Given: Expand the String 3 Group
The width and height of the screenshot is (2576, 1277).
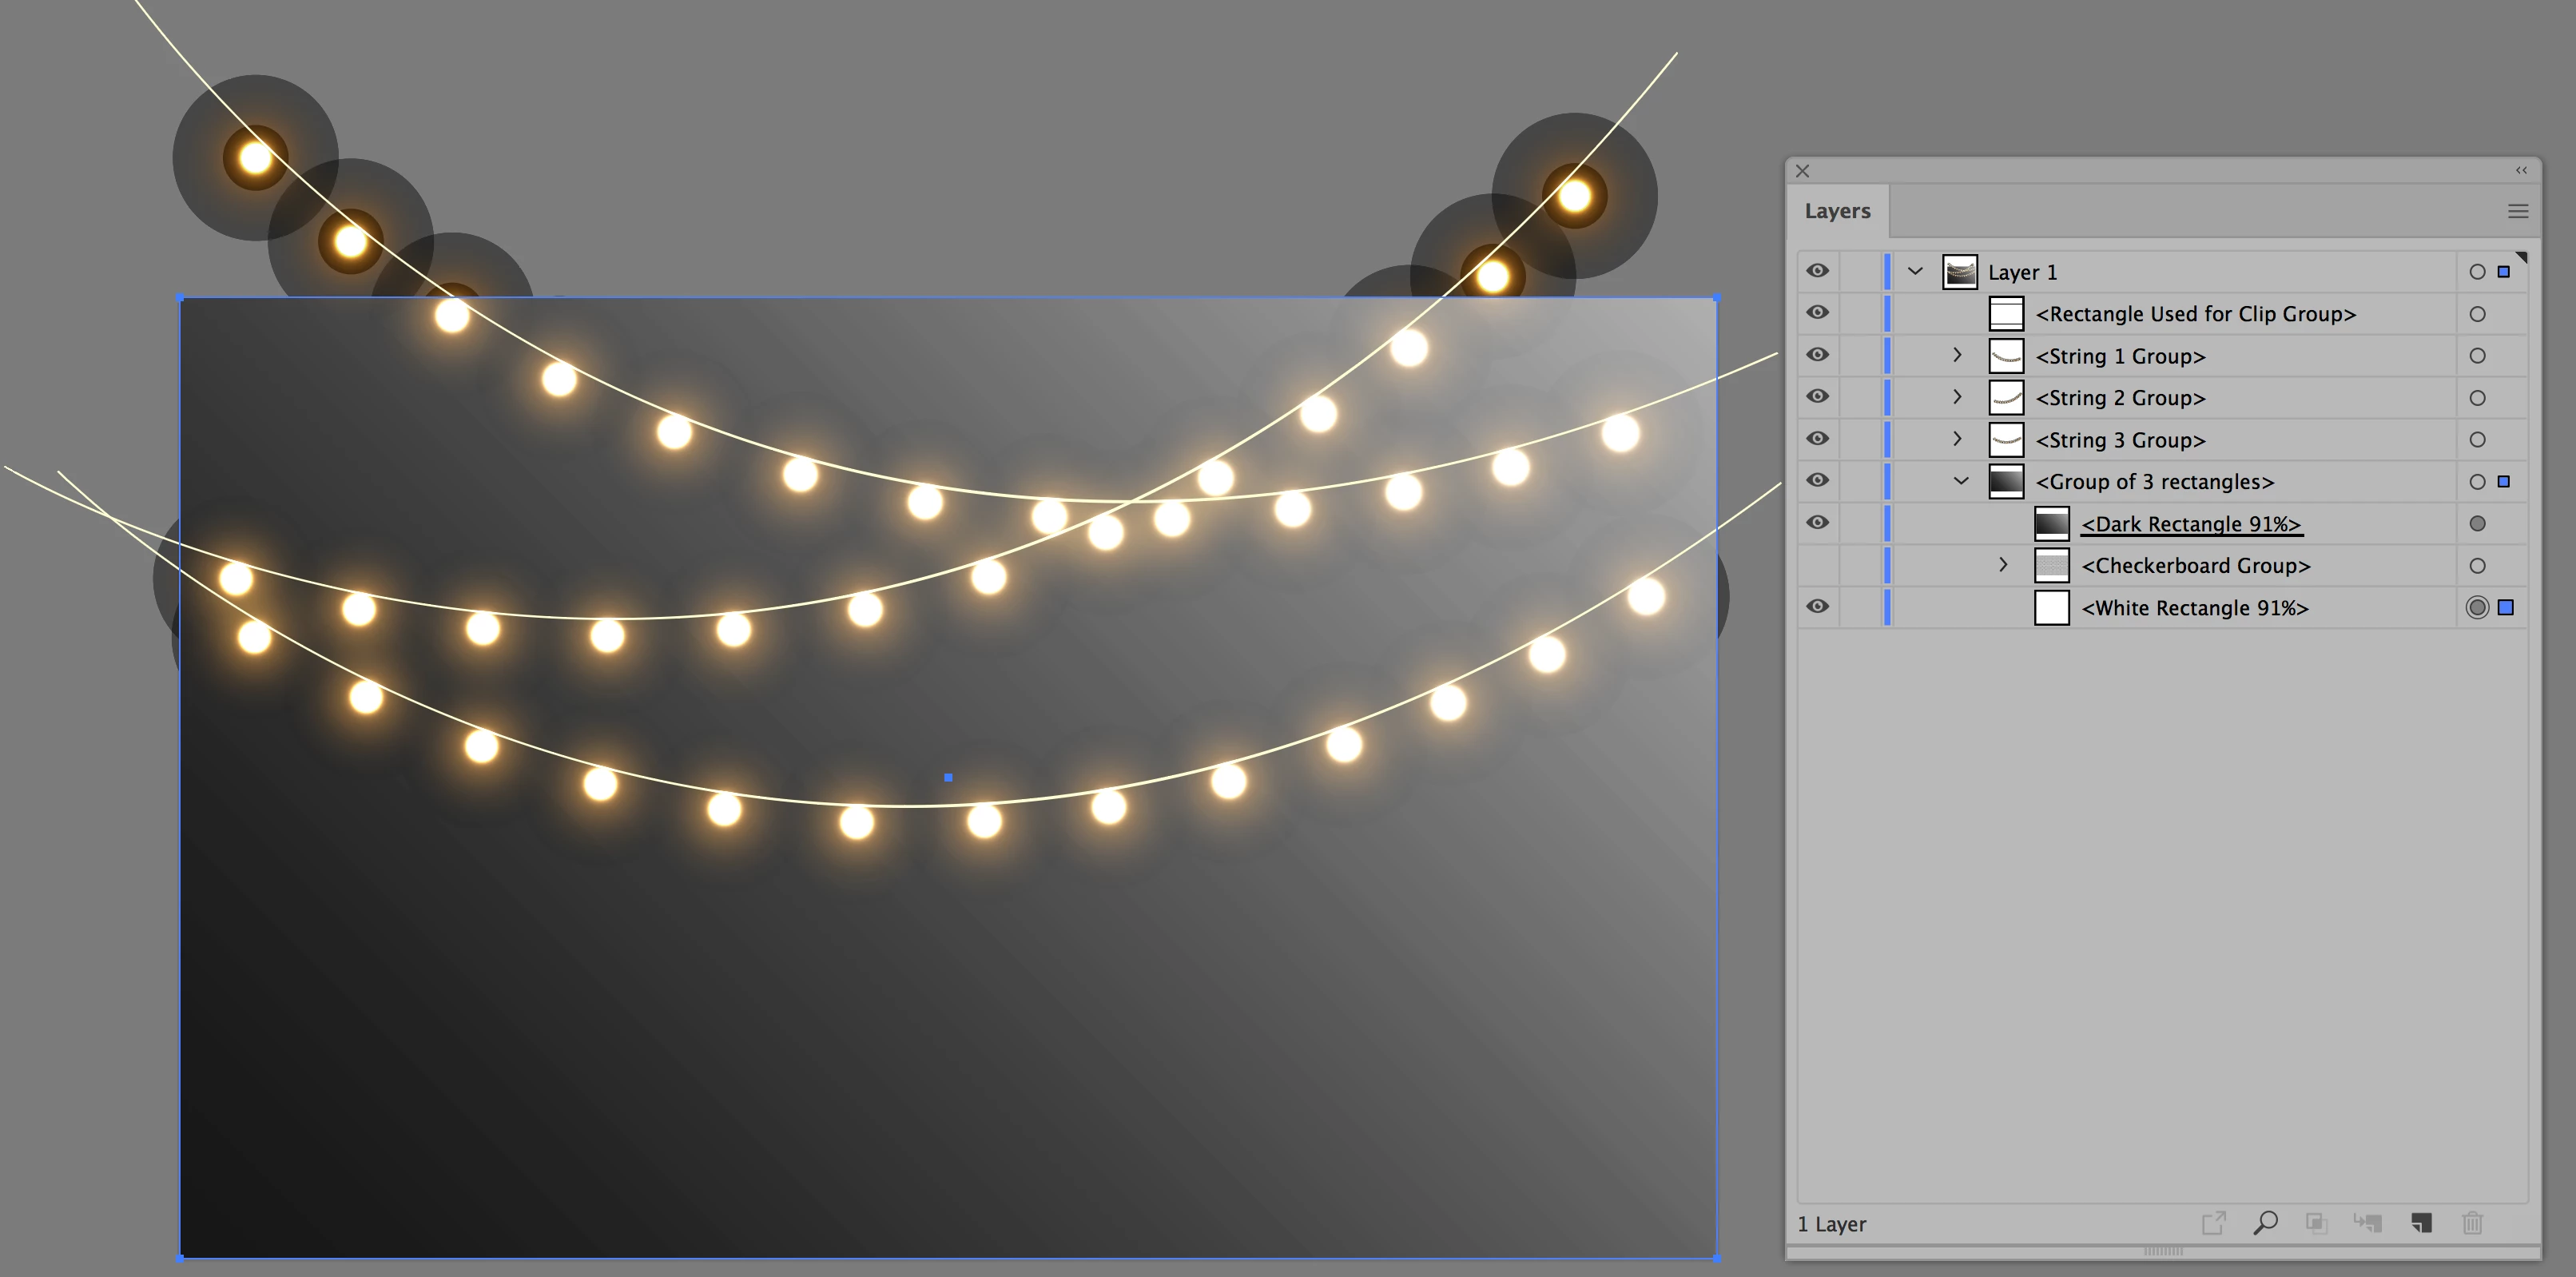Looking at the screenshot, I should pos(1957,439).
